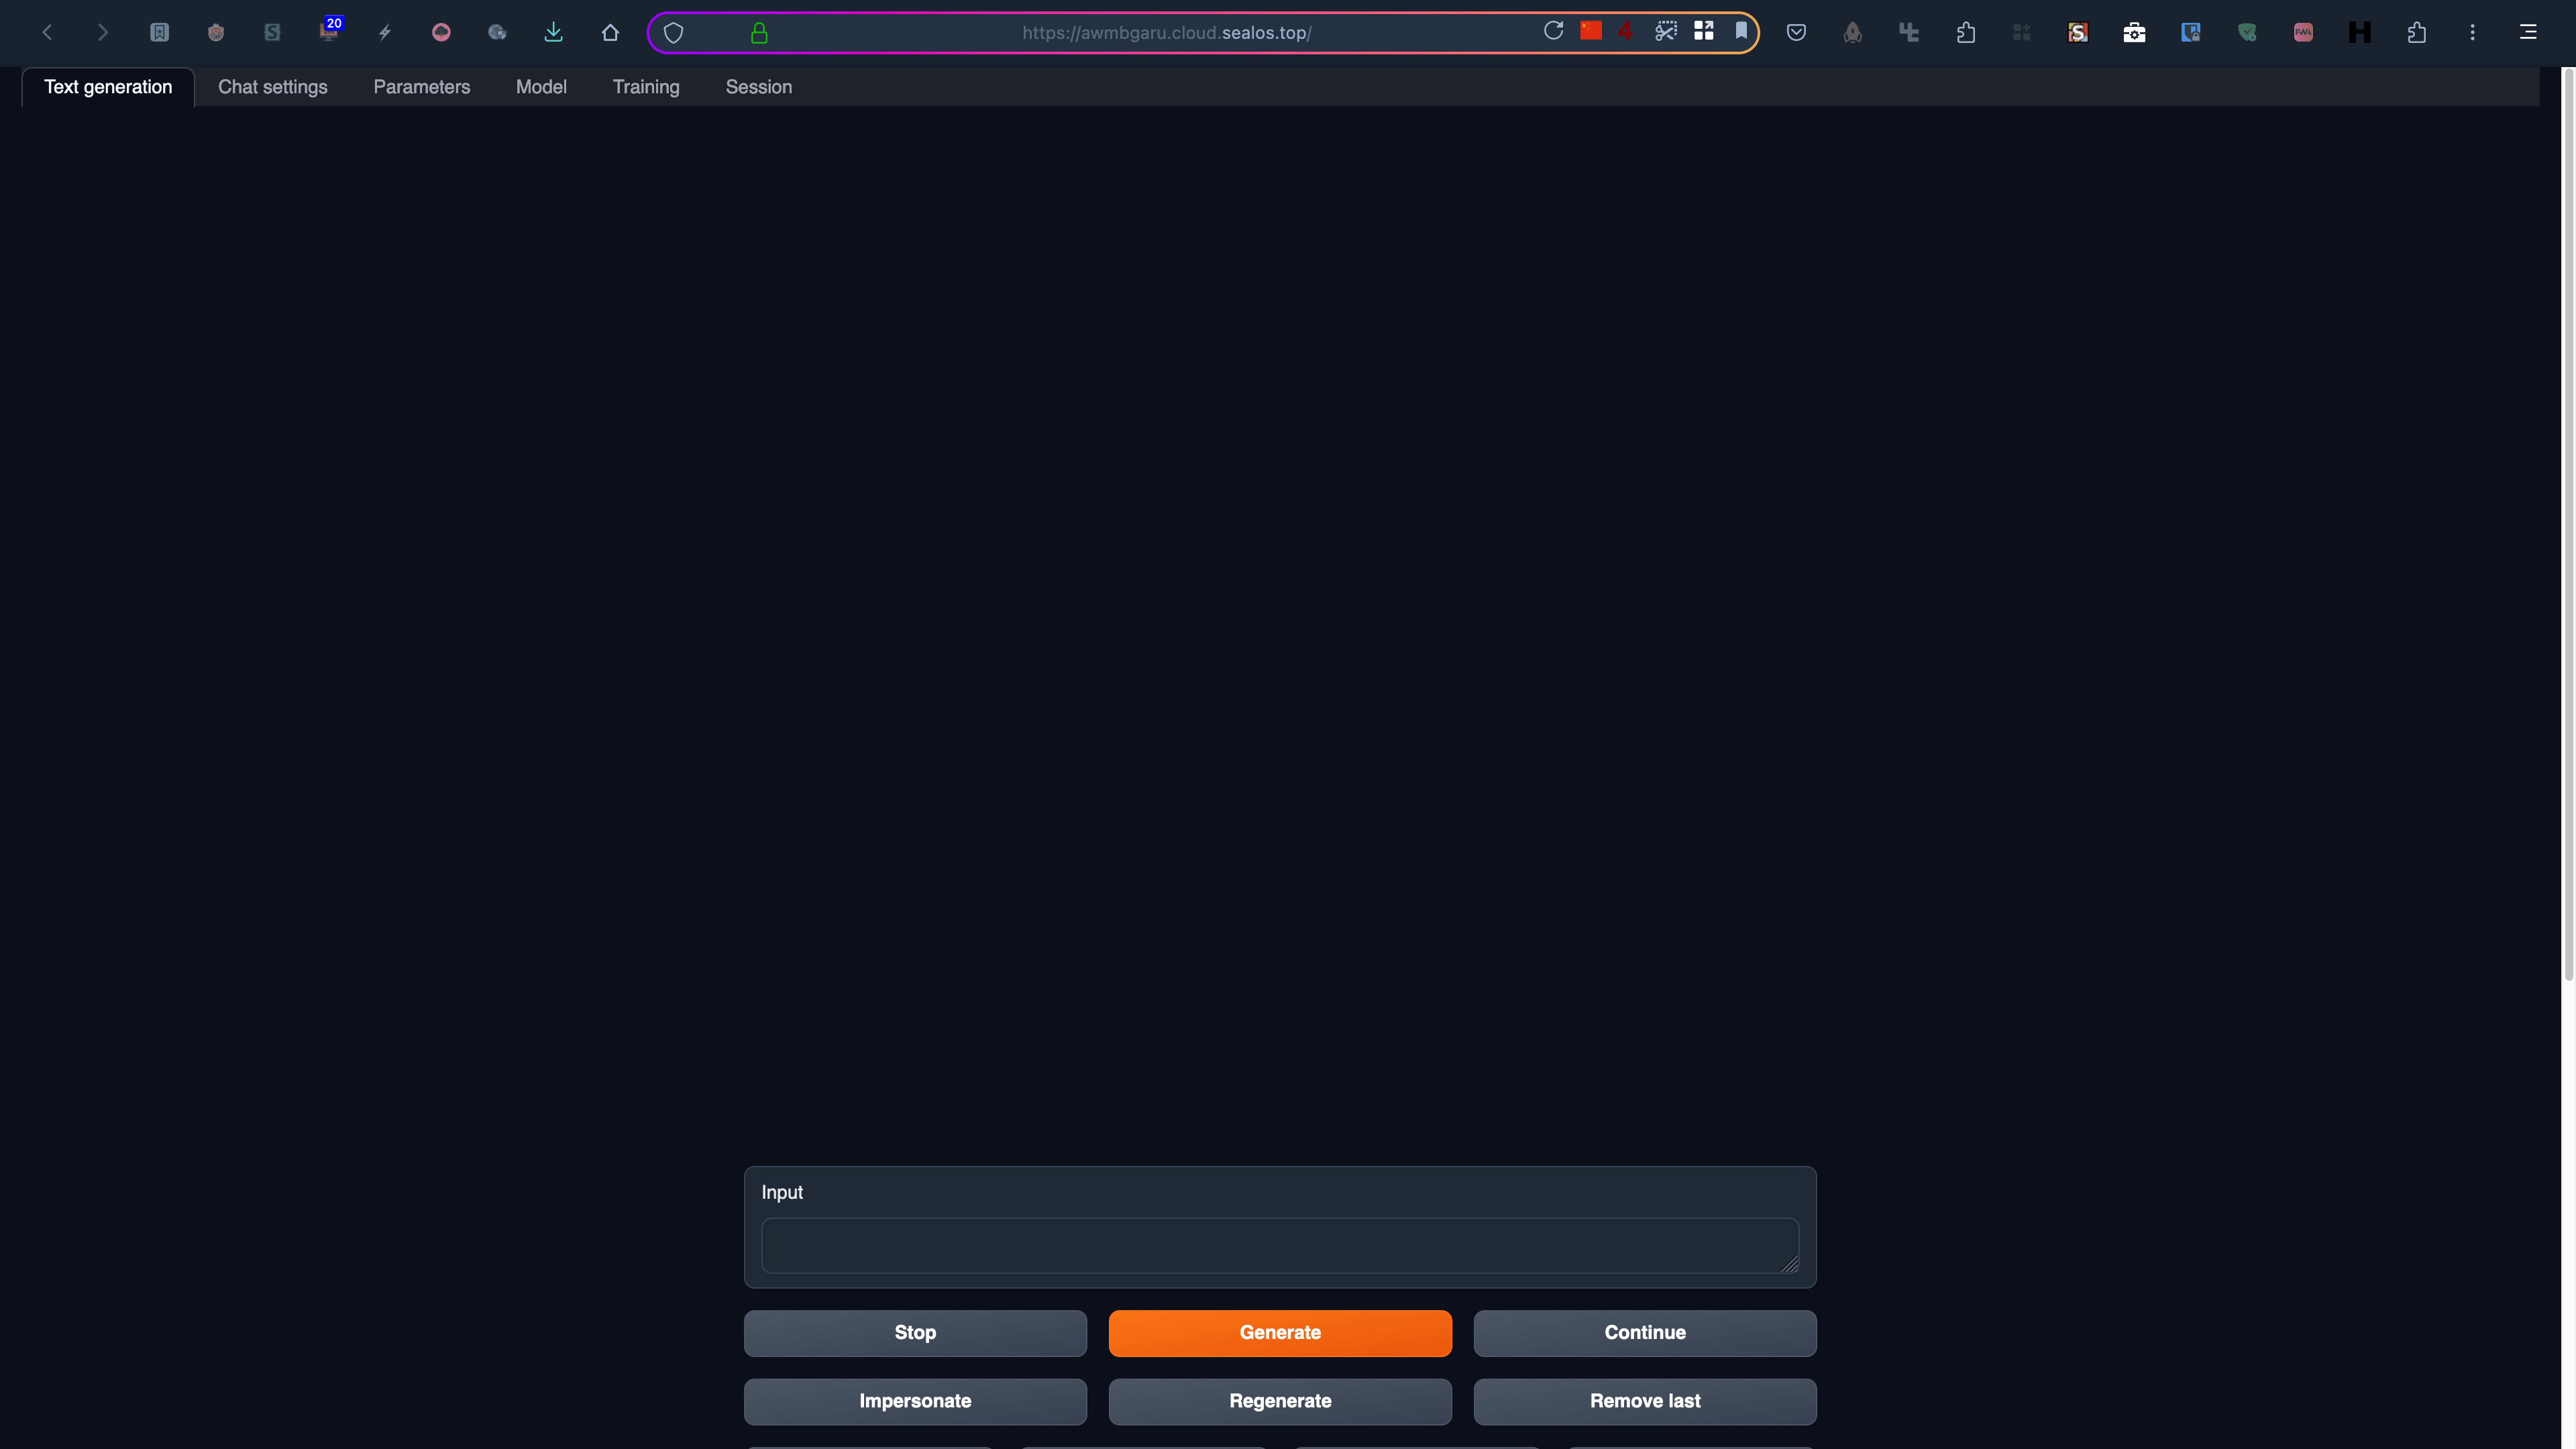
Task: Select the Text generation tab
Action: point(108,87)
